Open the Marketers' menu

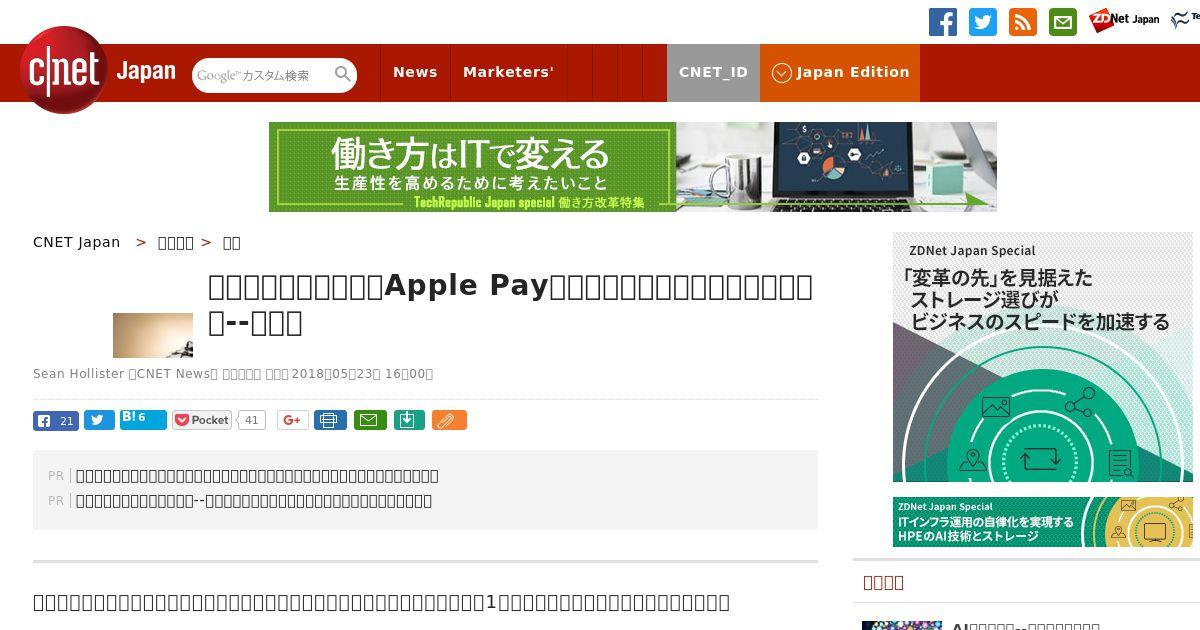pos(508,72)
